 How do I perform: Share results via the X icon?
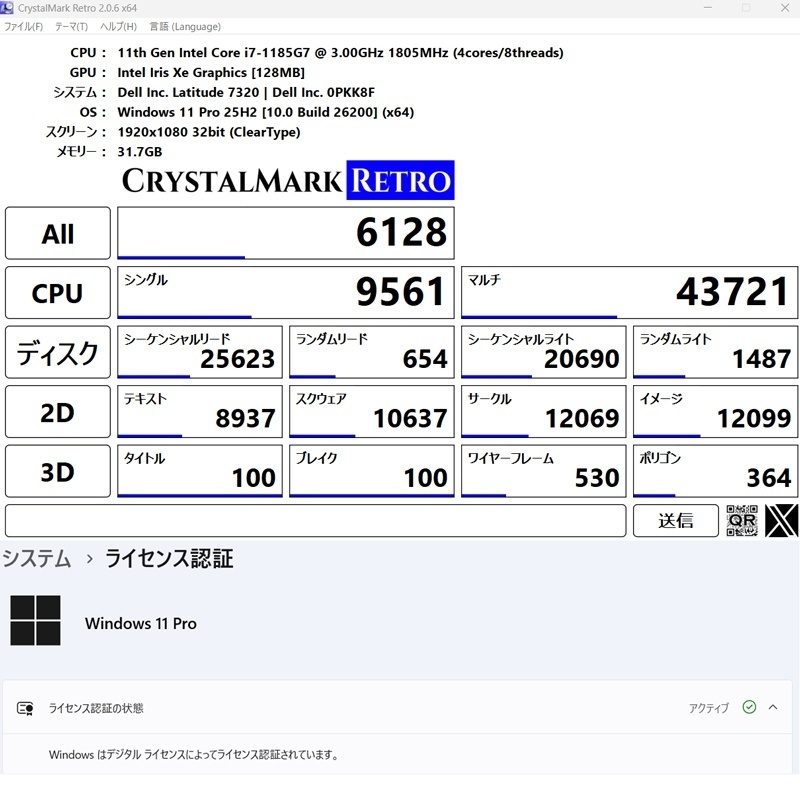(781, 520)
